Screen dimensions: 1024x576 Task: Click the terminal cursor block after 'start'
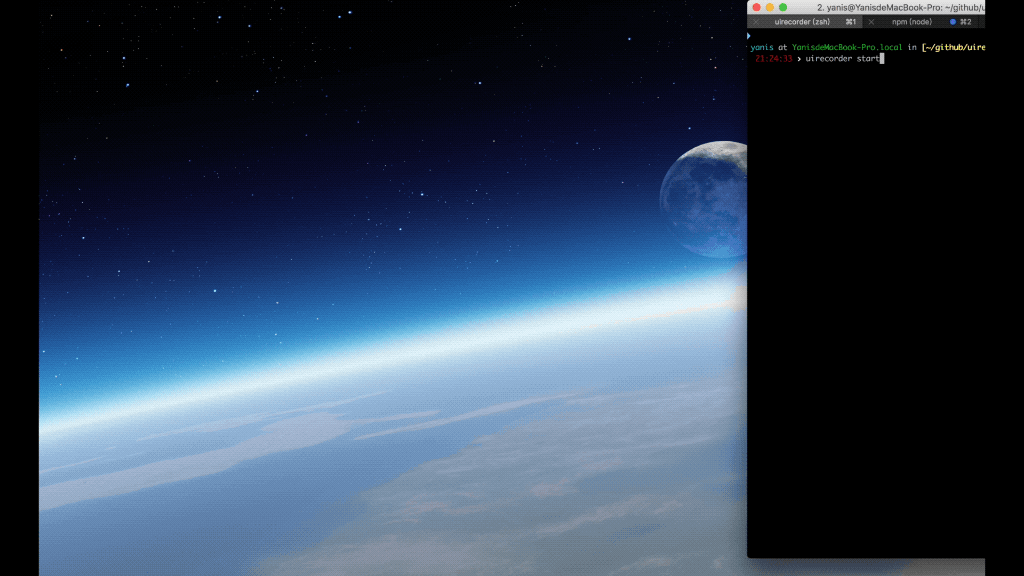click(x=882, y=59)
